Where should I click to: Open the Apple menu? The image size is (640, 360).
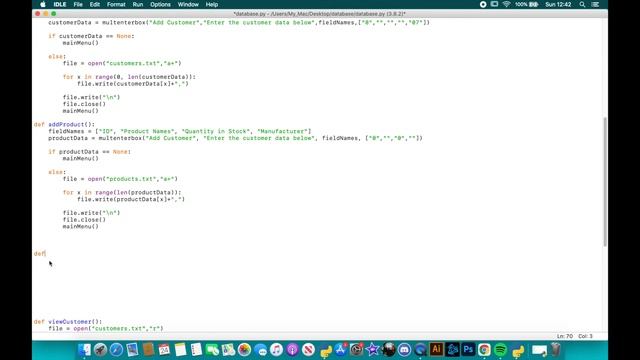click(43, 4)
